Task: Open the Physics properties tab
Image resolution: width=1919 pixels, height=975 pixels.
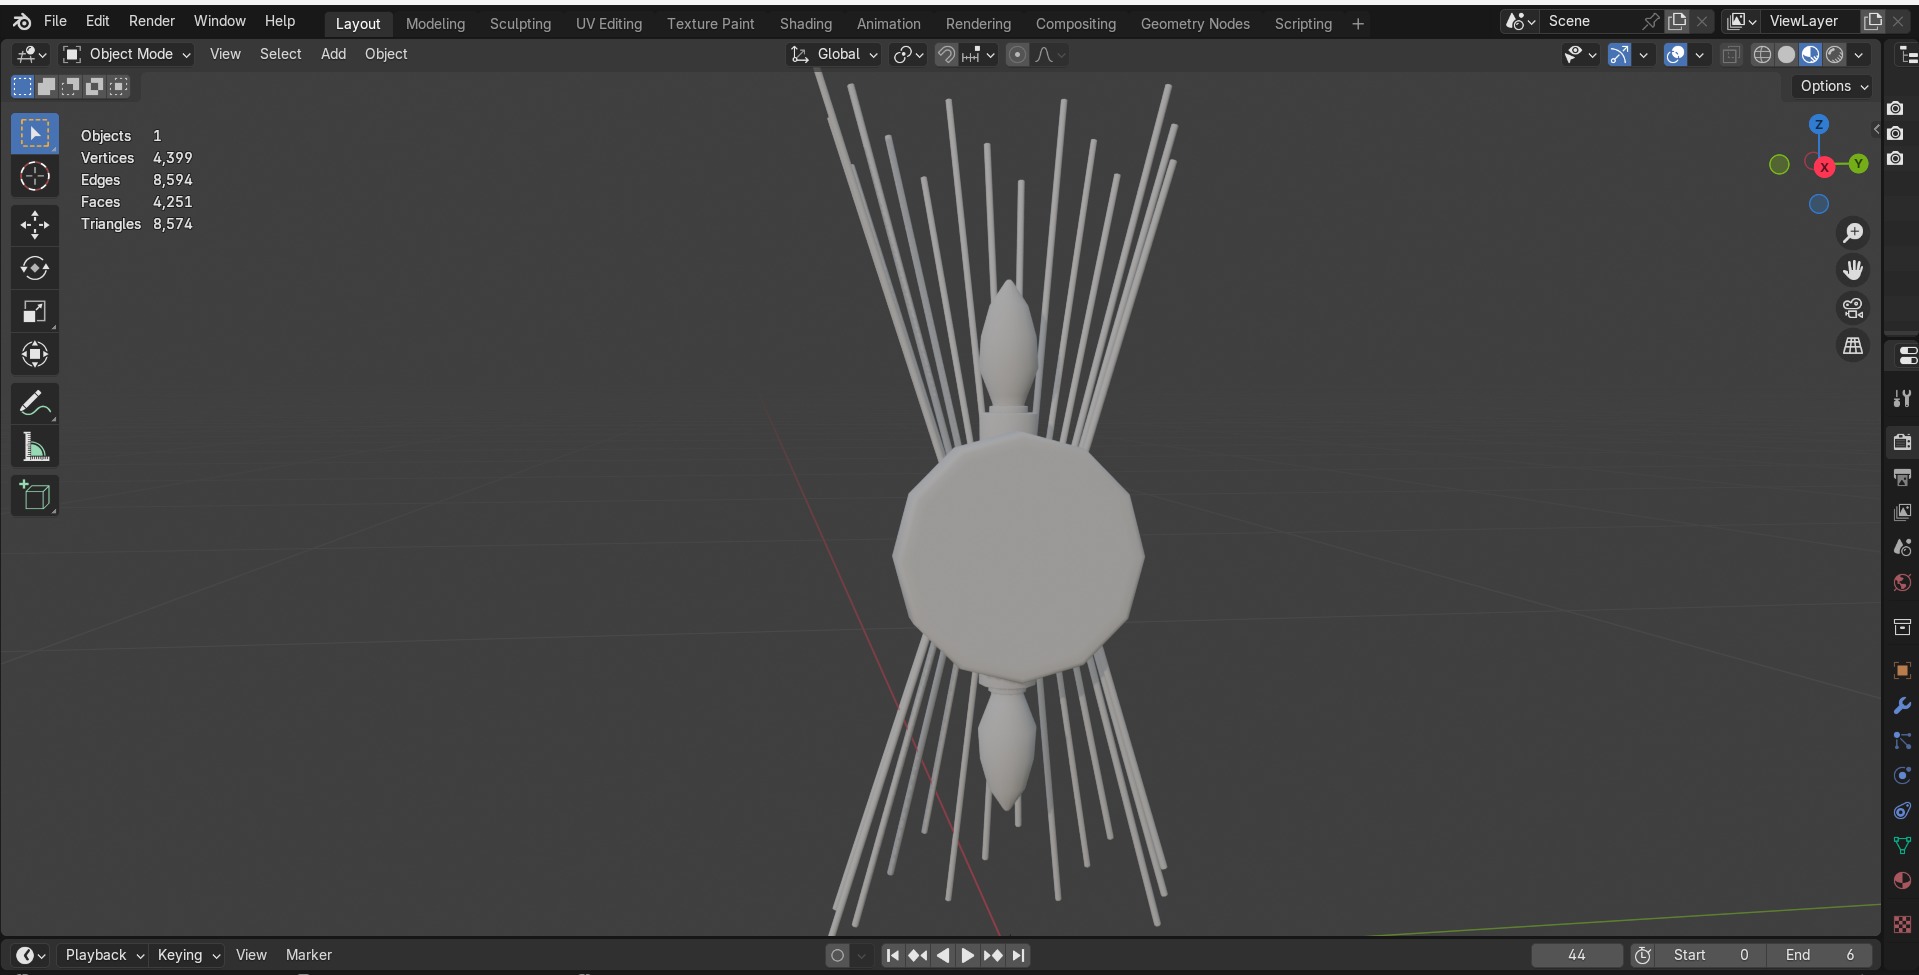Action: [1902, 776]
